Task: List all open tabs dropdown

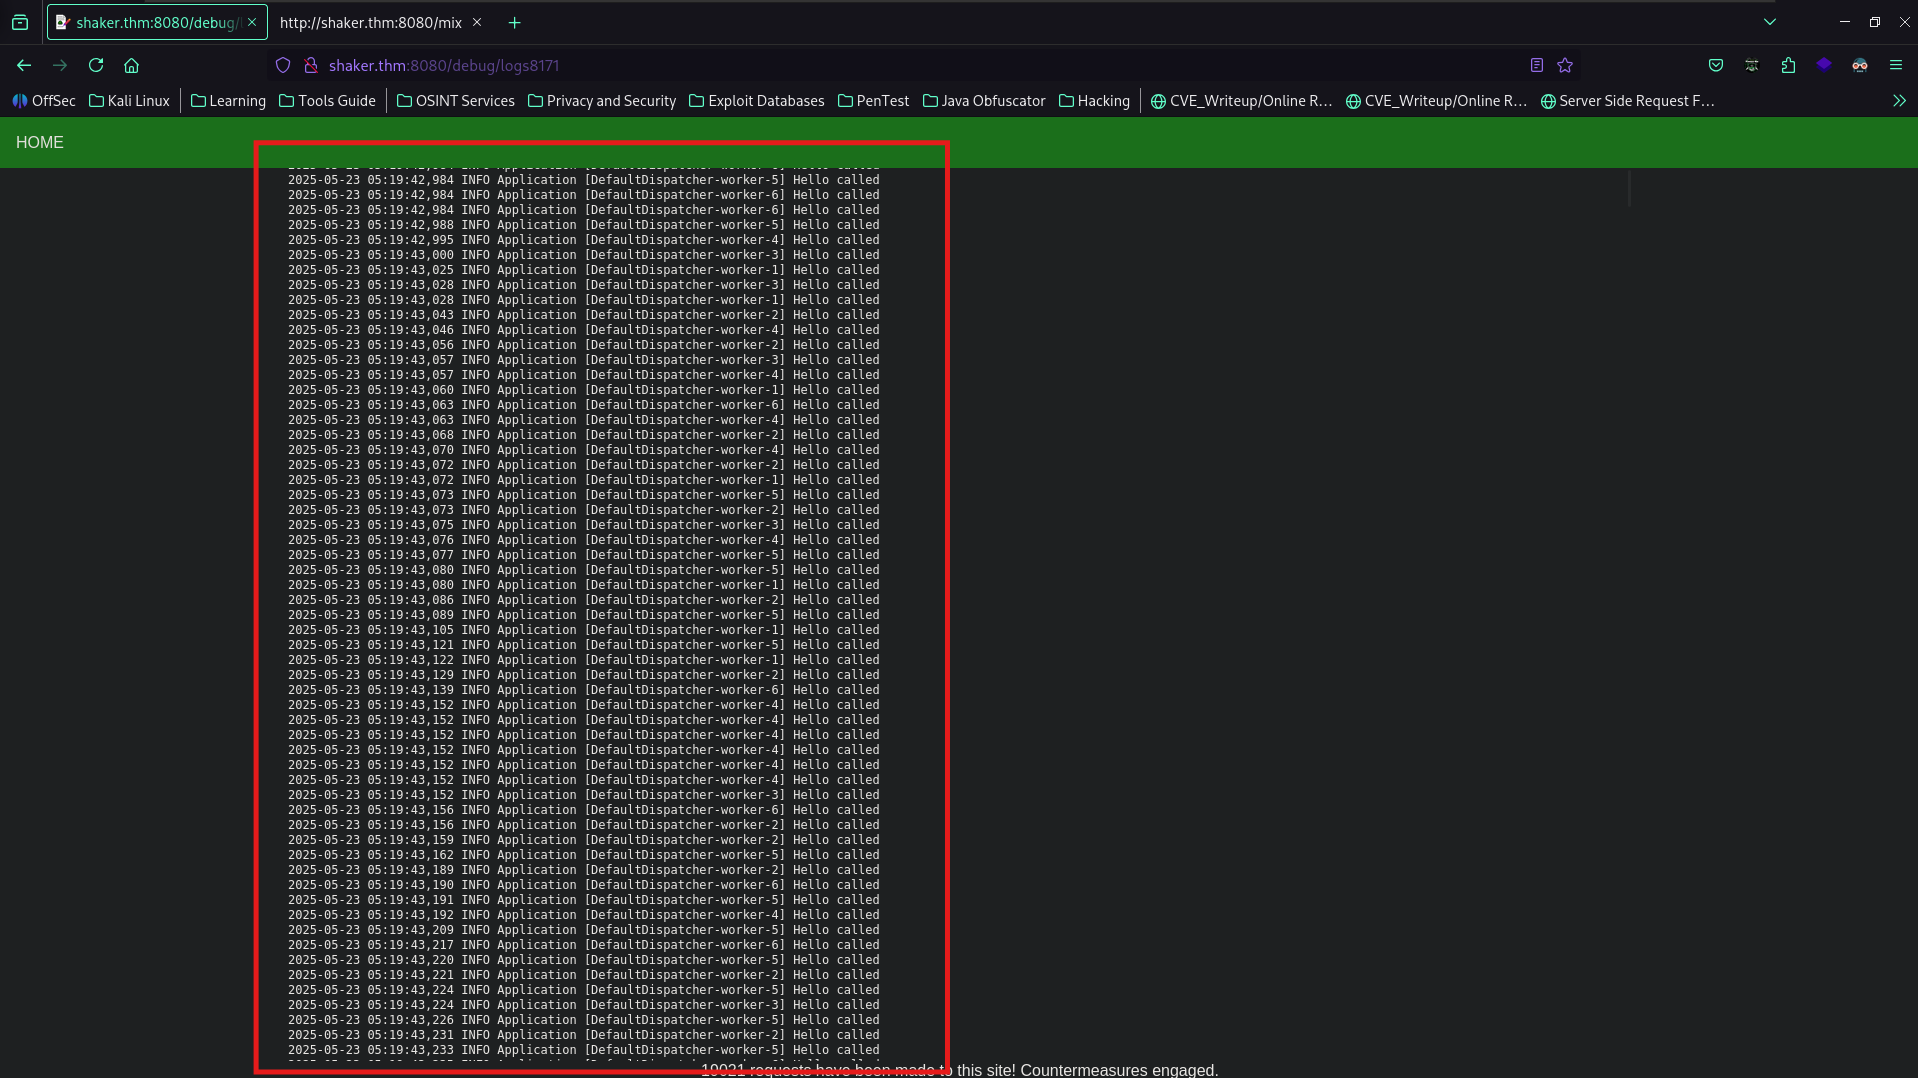Action: (x=1770, y=22)
